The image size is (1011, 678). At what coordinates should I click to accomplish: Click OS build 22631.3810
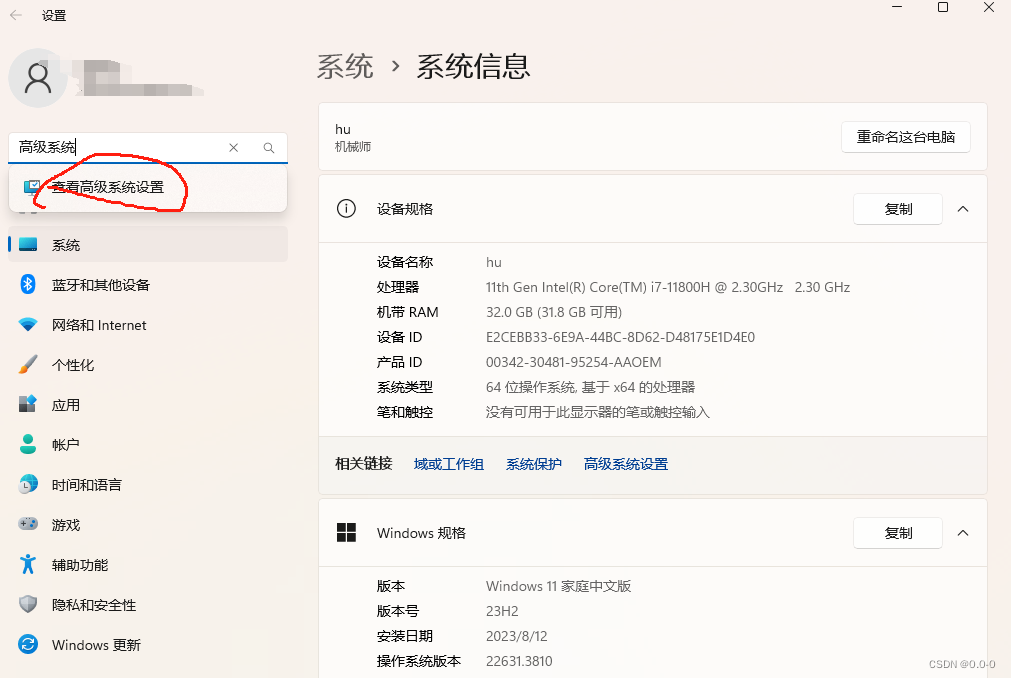[518, 661]
